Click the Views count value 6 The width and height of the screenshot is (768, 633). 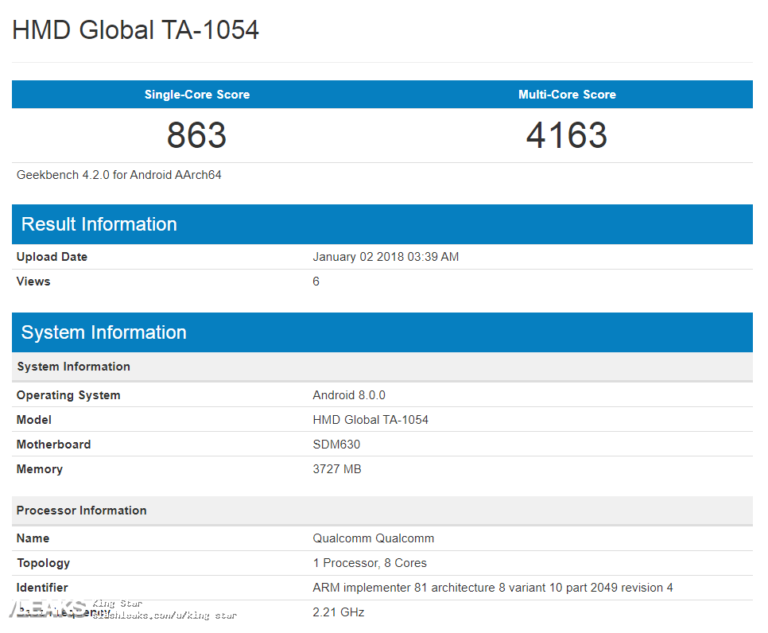pos(316,281)
